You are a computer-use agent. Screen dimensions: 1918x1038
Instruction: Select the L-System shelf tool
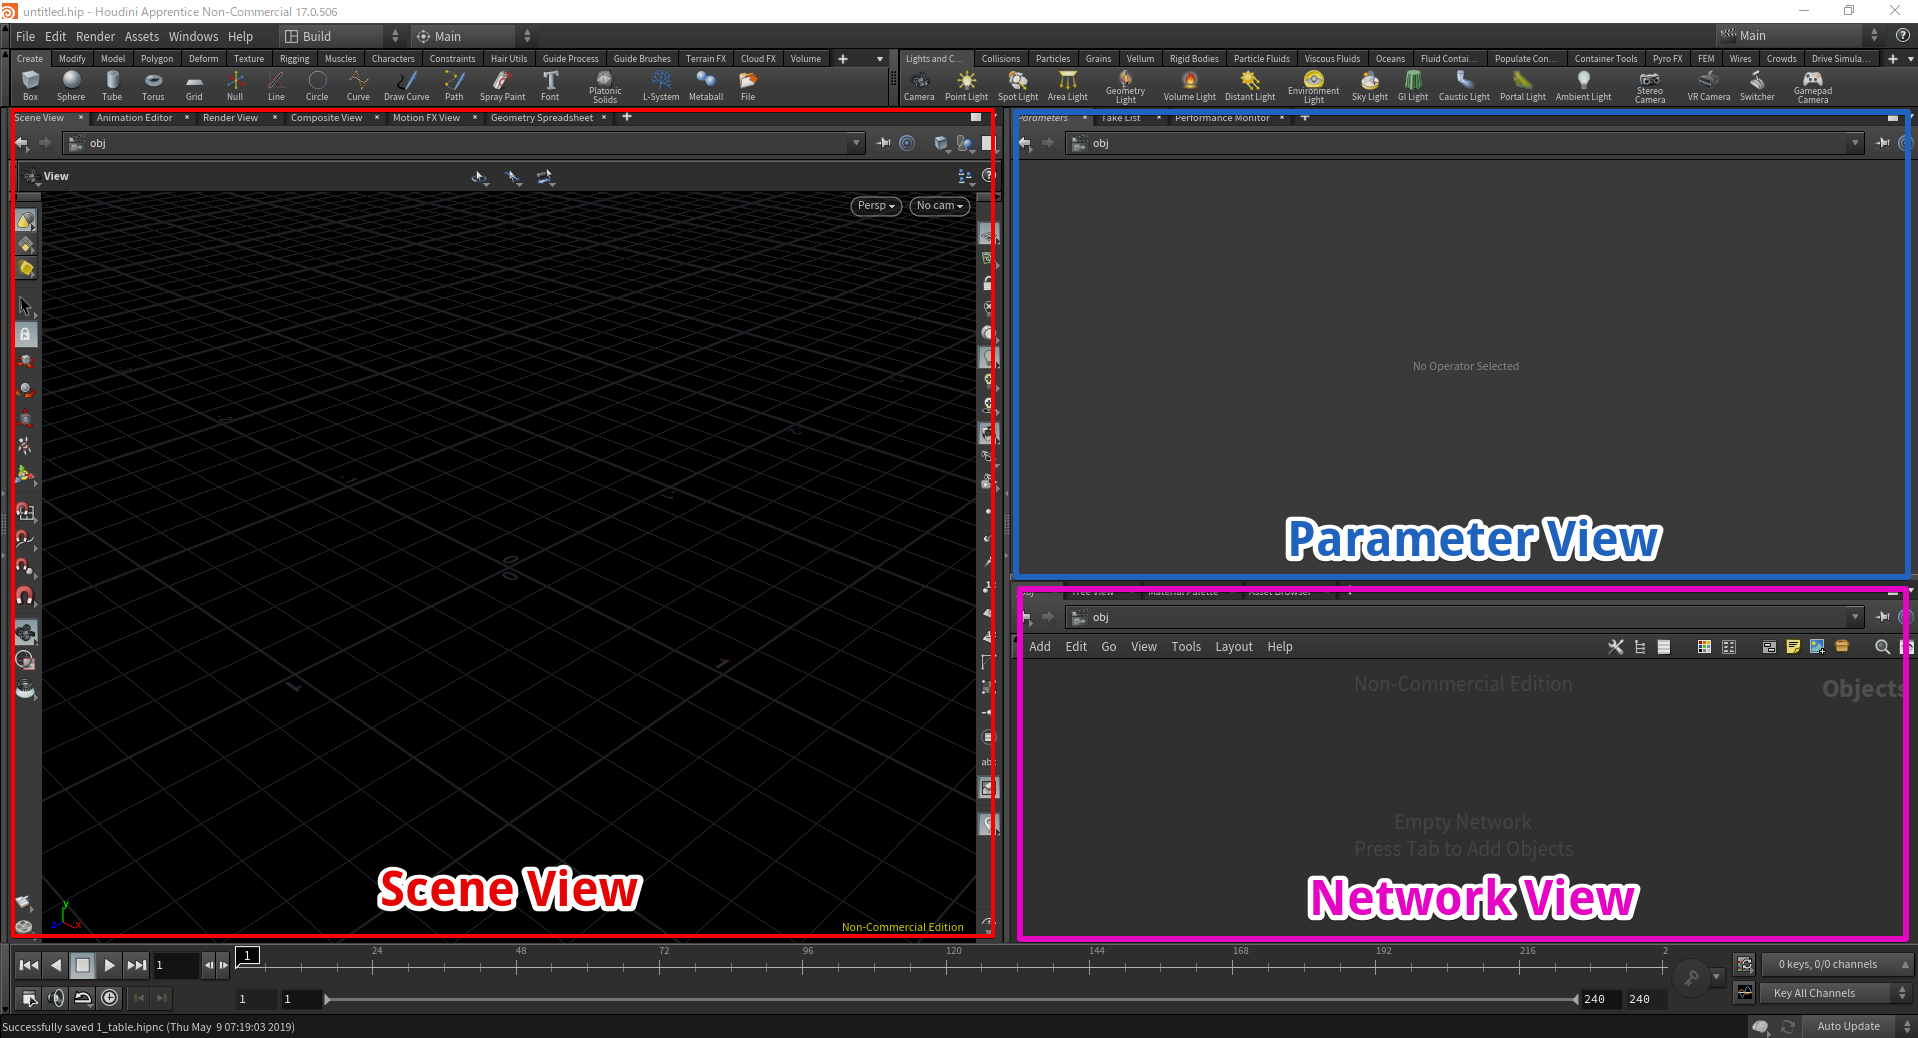[661, 85]
